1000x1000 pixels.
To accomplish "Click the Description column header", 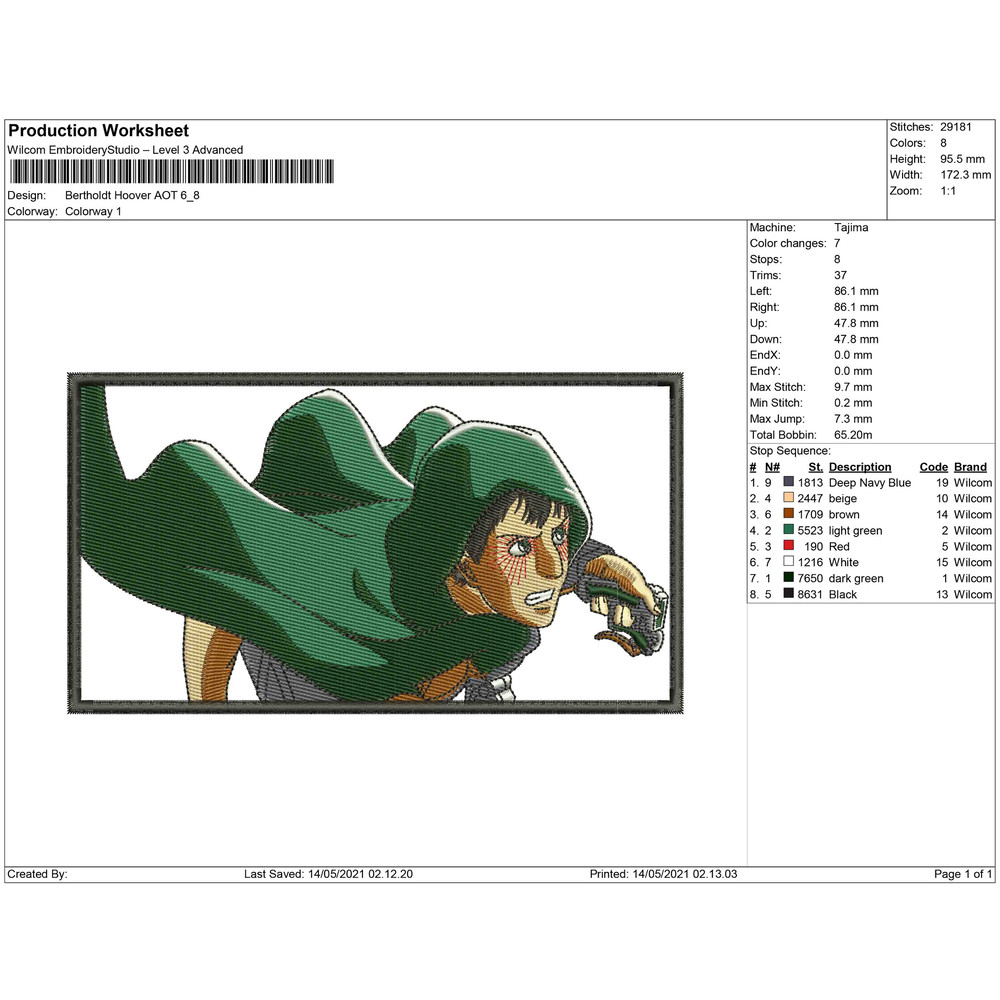I will (861, 467).
